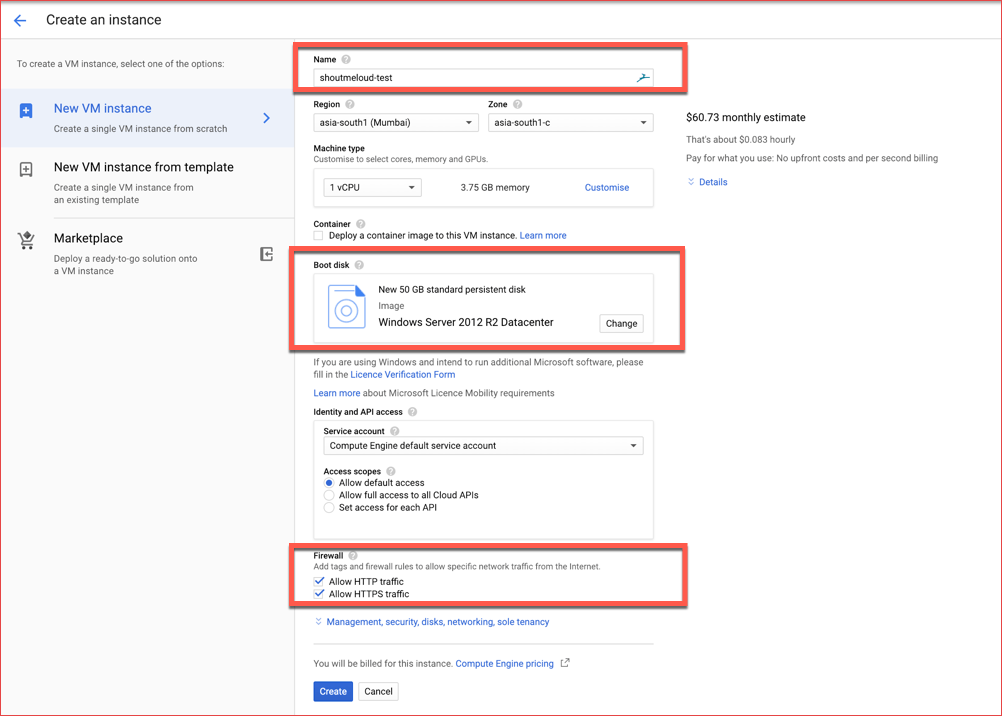Click the boot disk image icon
Viewport: 1002px width, 716px height.
(x=347, y=307)
